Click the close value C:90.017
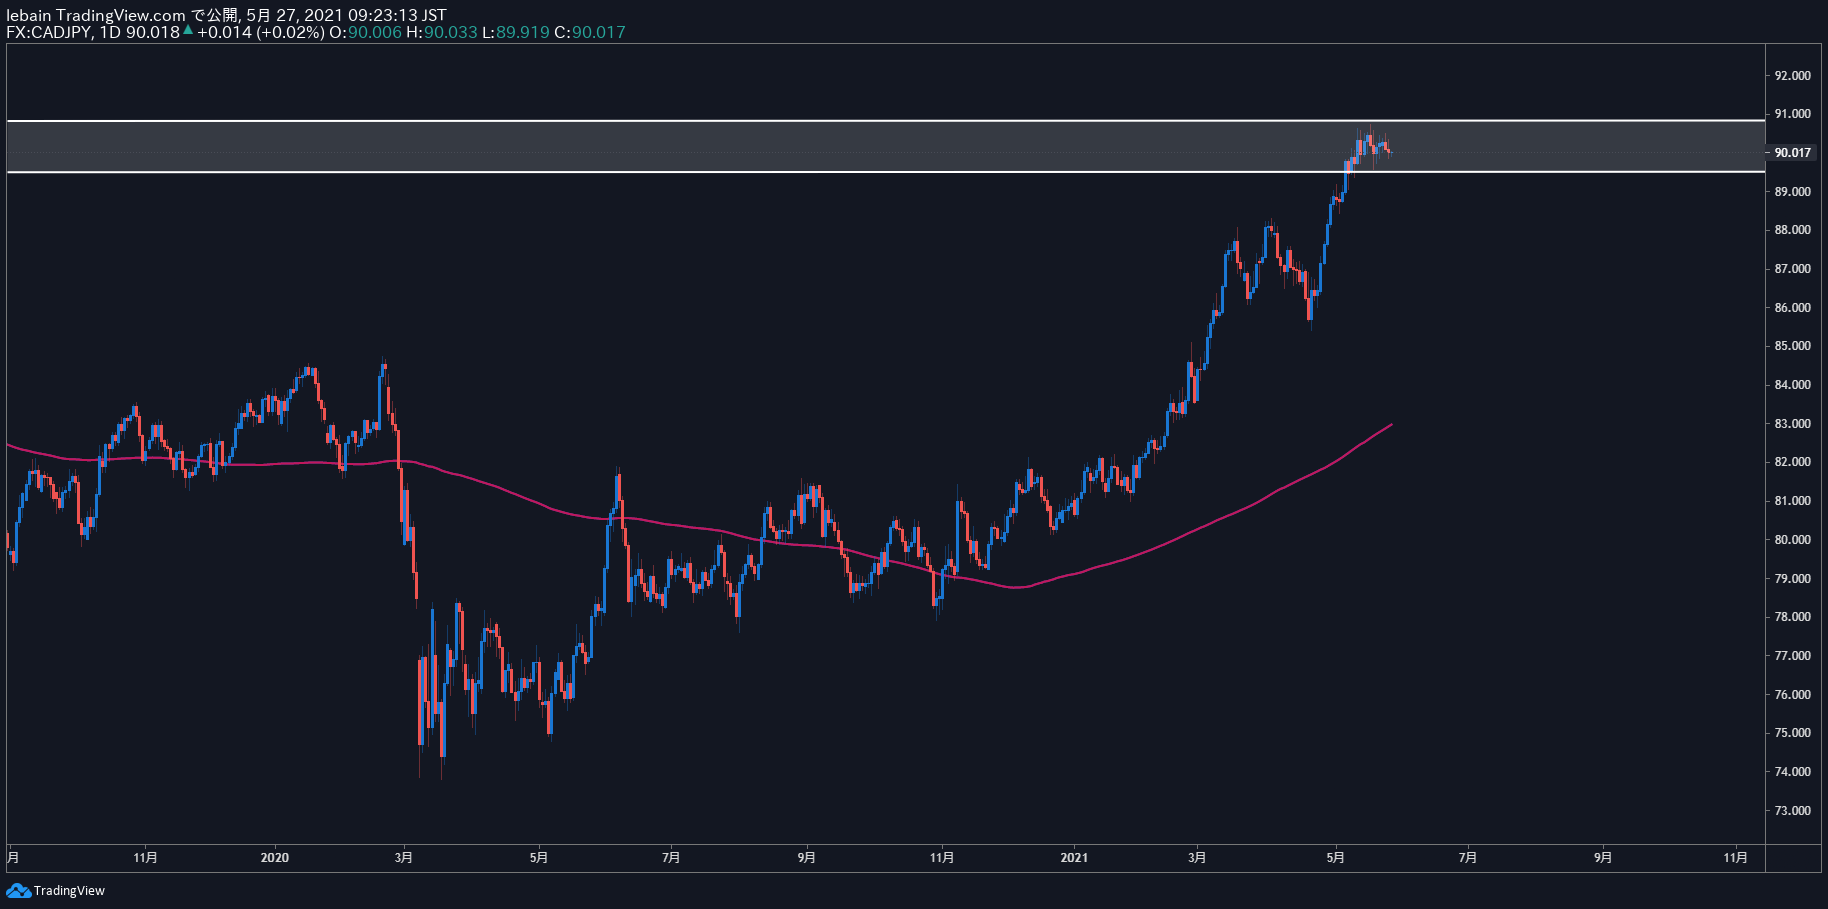Viewport: 1828px width, 909px height. point(590,32)
